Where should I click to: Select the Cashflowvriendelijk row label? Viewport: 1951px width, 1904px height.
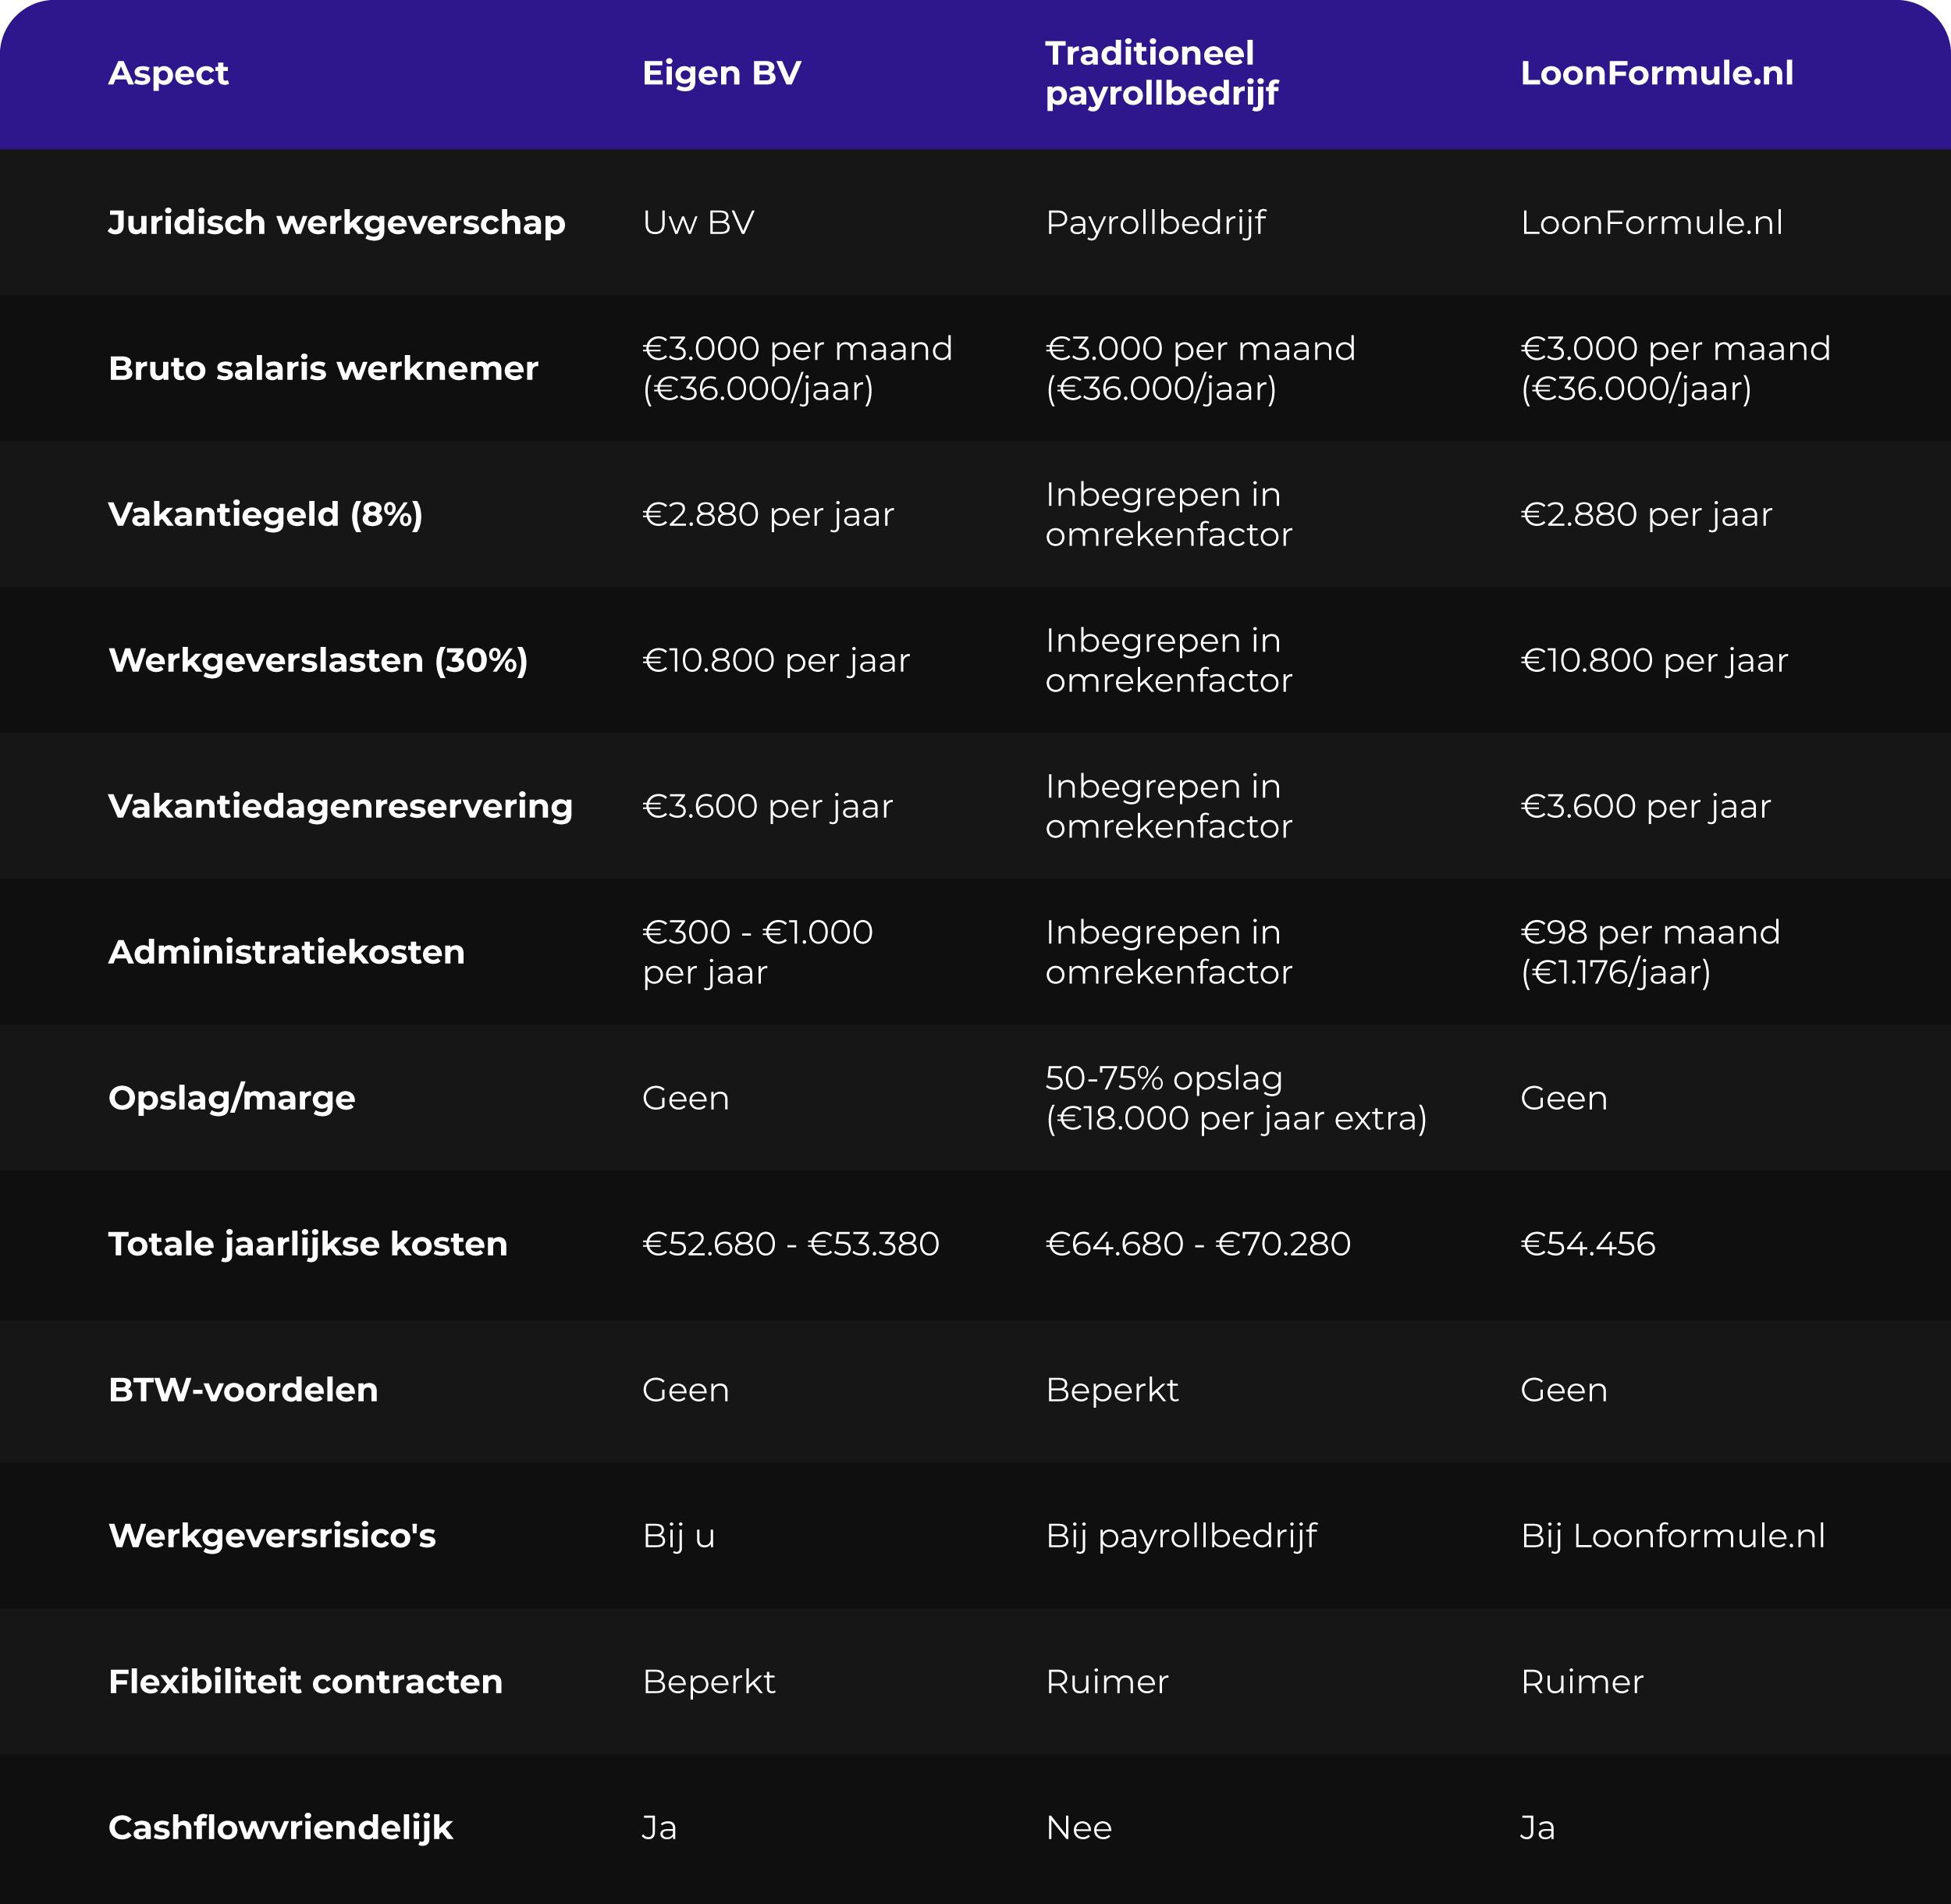click(x=280, y=1828)
